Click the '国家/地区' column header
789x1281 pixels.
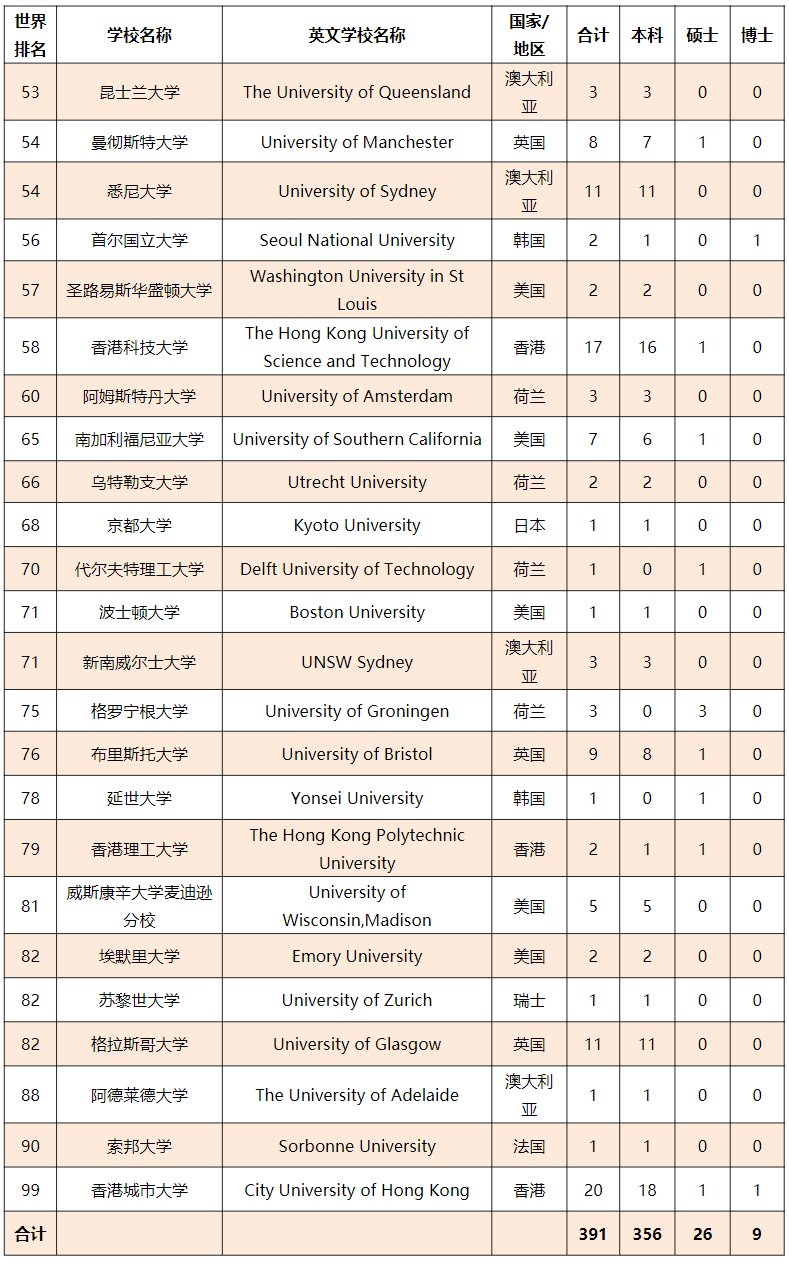(x=529, y=35)
